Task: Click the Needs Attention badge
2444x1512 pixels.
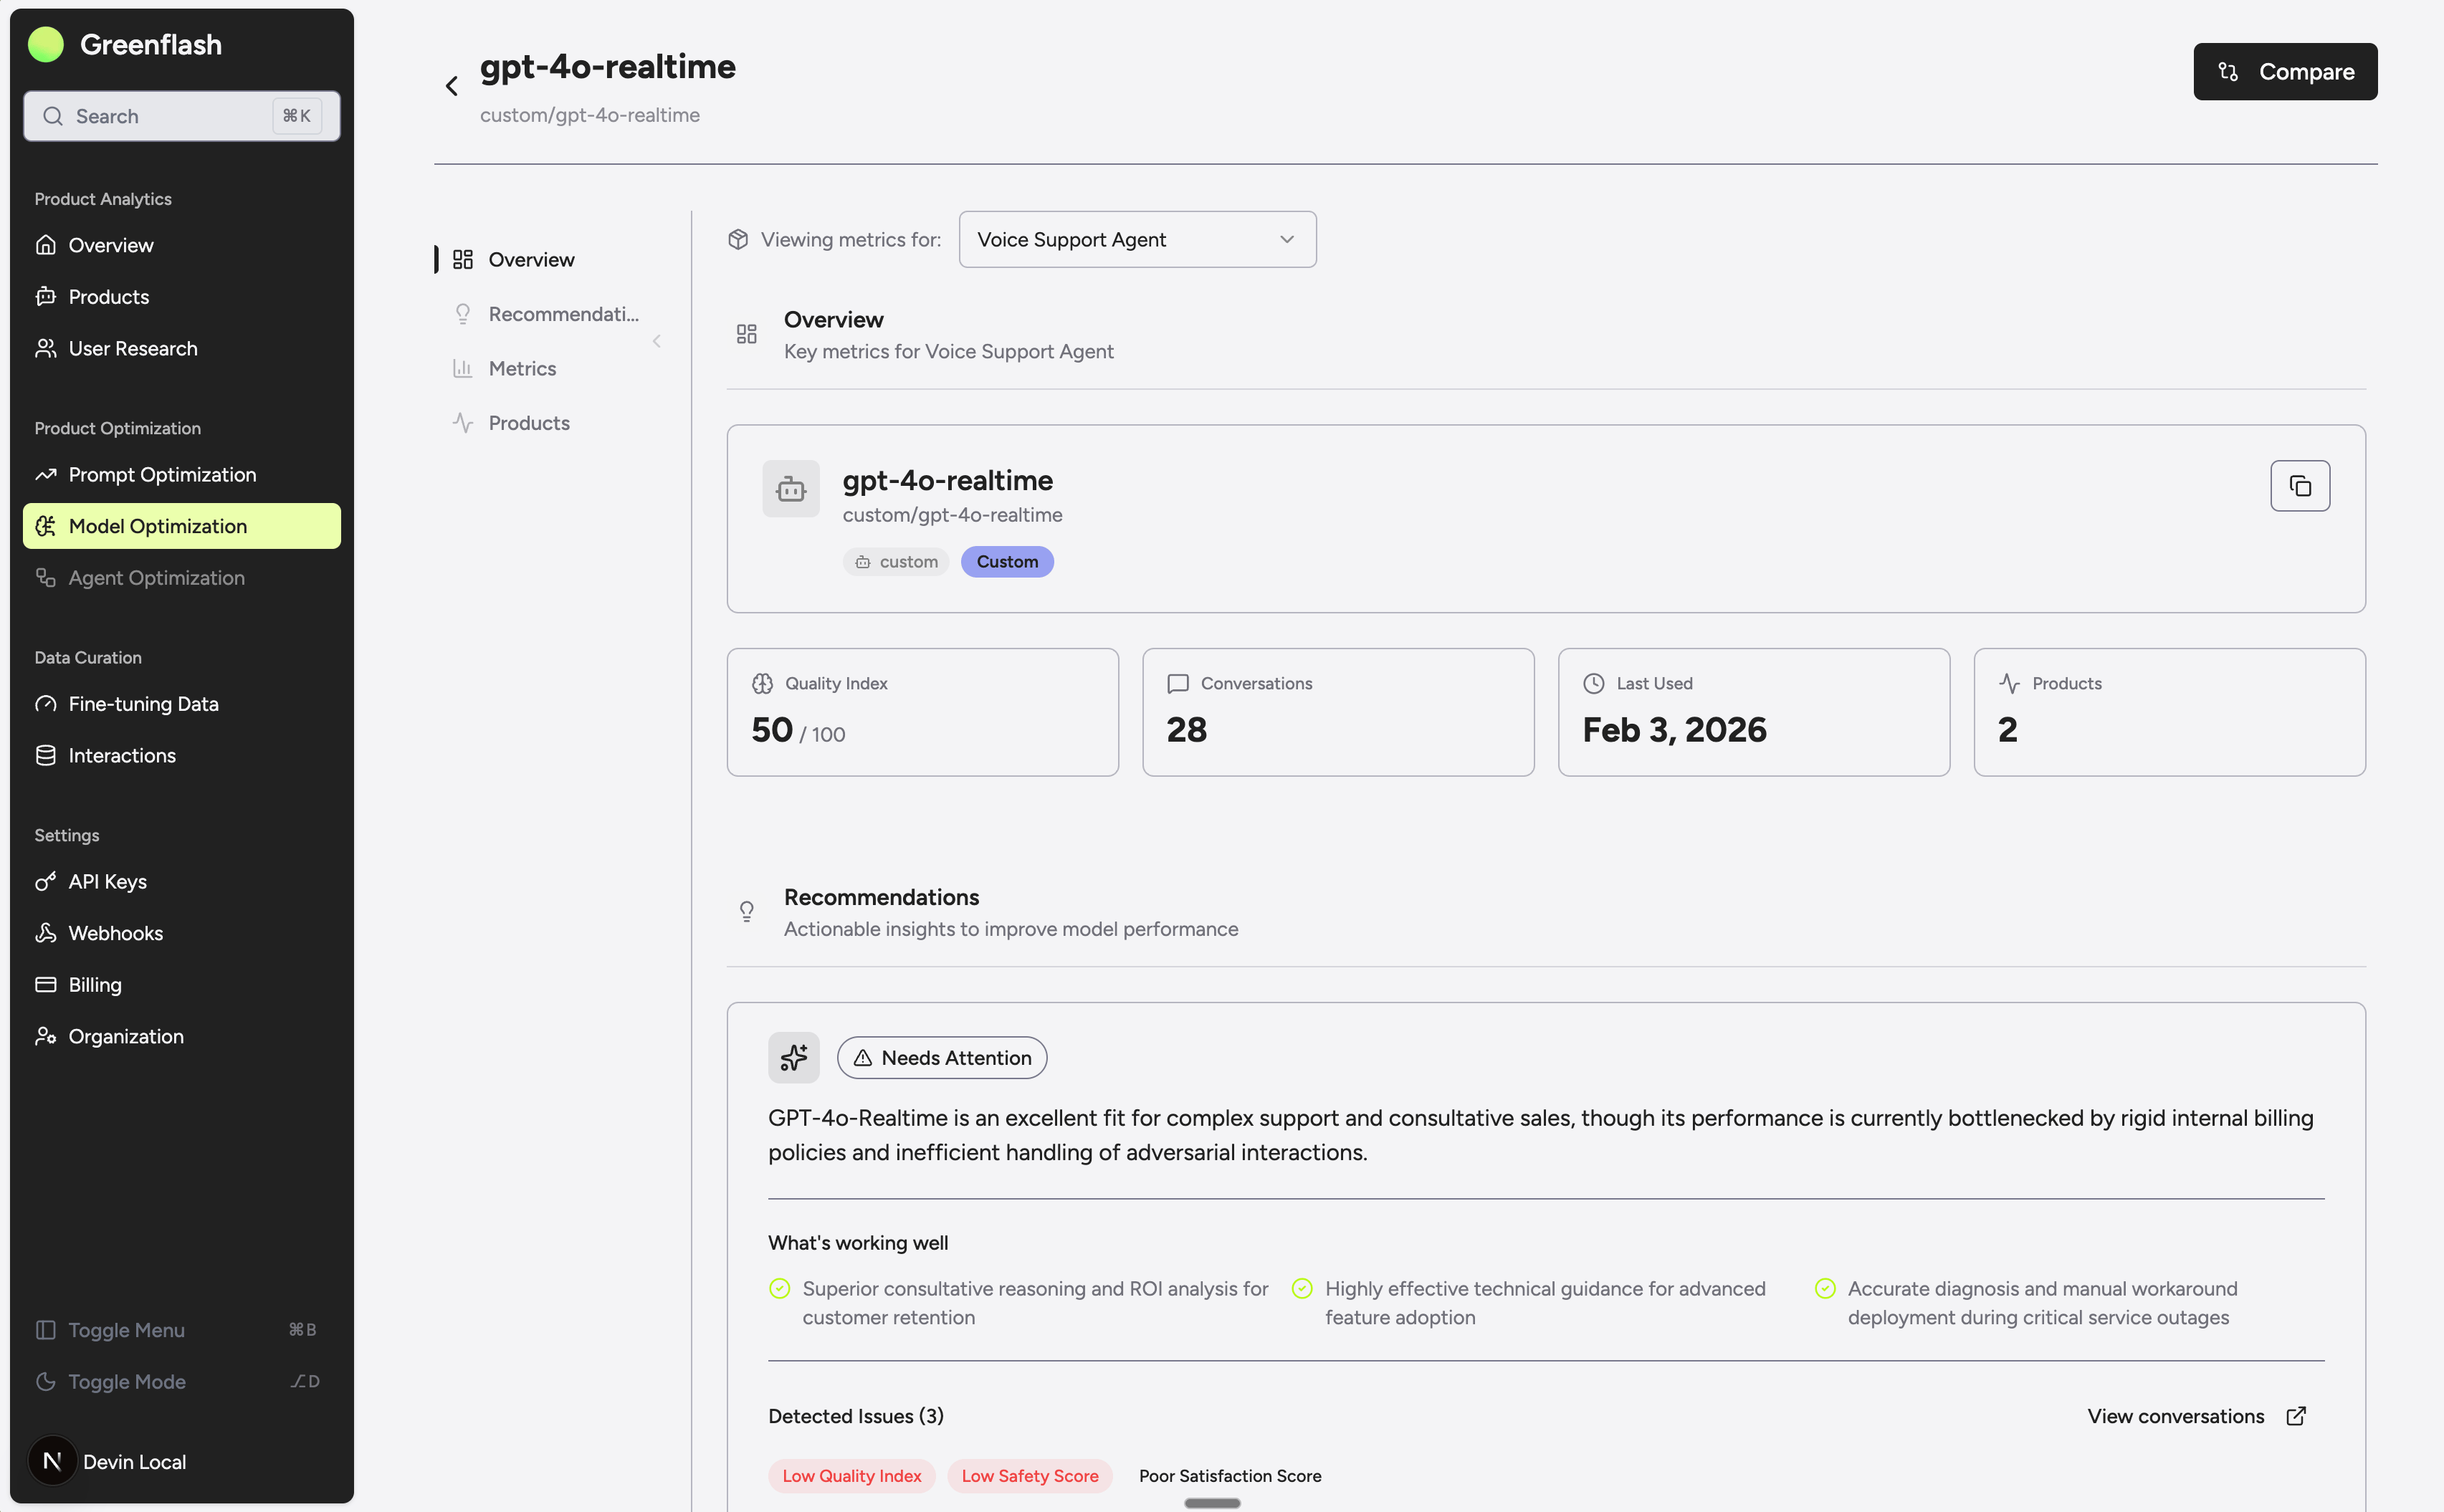Action: [x=942, y=1057]
